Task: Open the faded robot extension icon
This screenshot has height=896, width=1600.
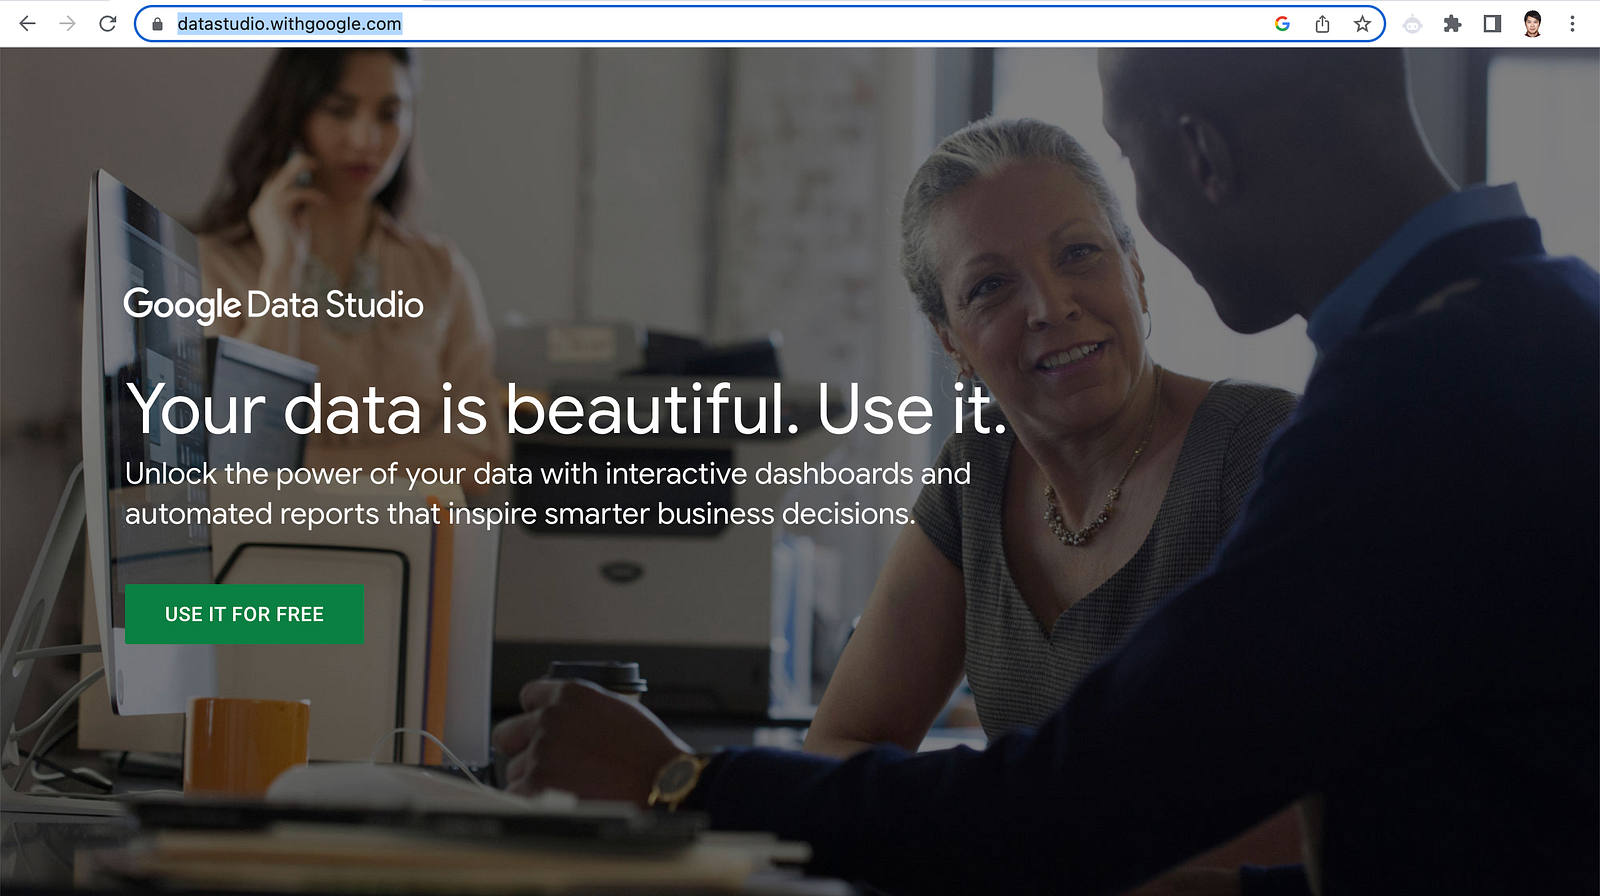Action: (1412, 24)
